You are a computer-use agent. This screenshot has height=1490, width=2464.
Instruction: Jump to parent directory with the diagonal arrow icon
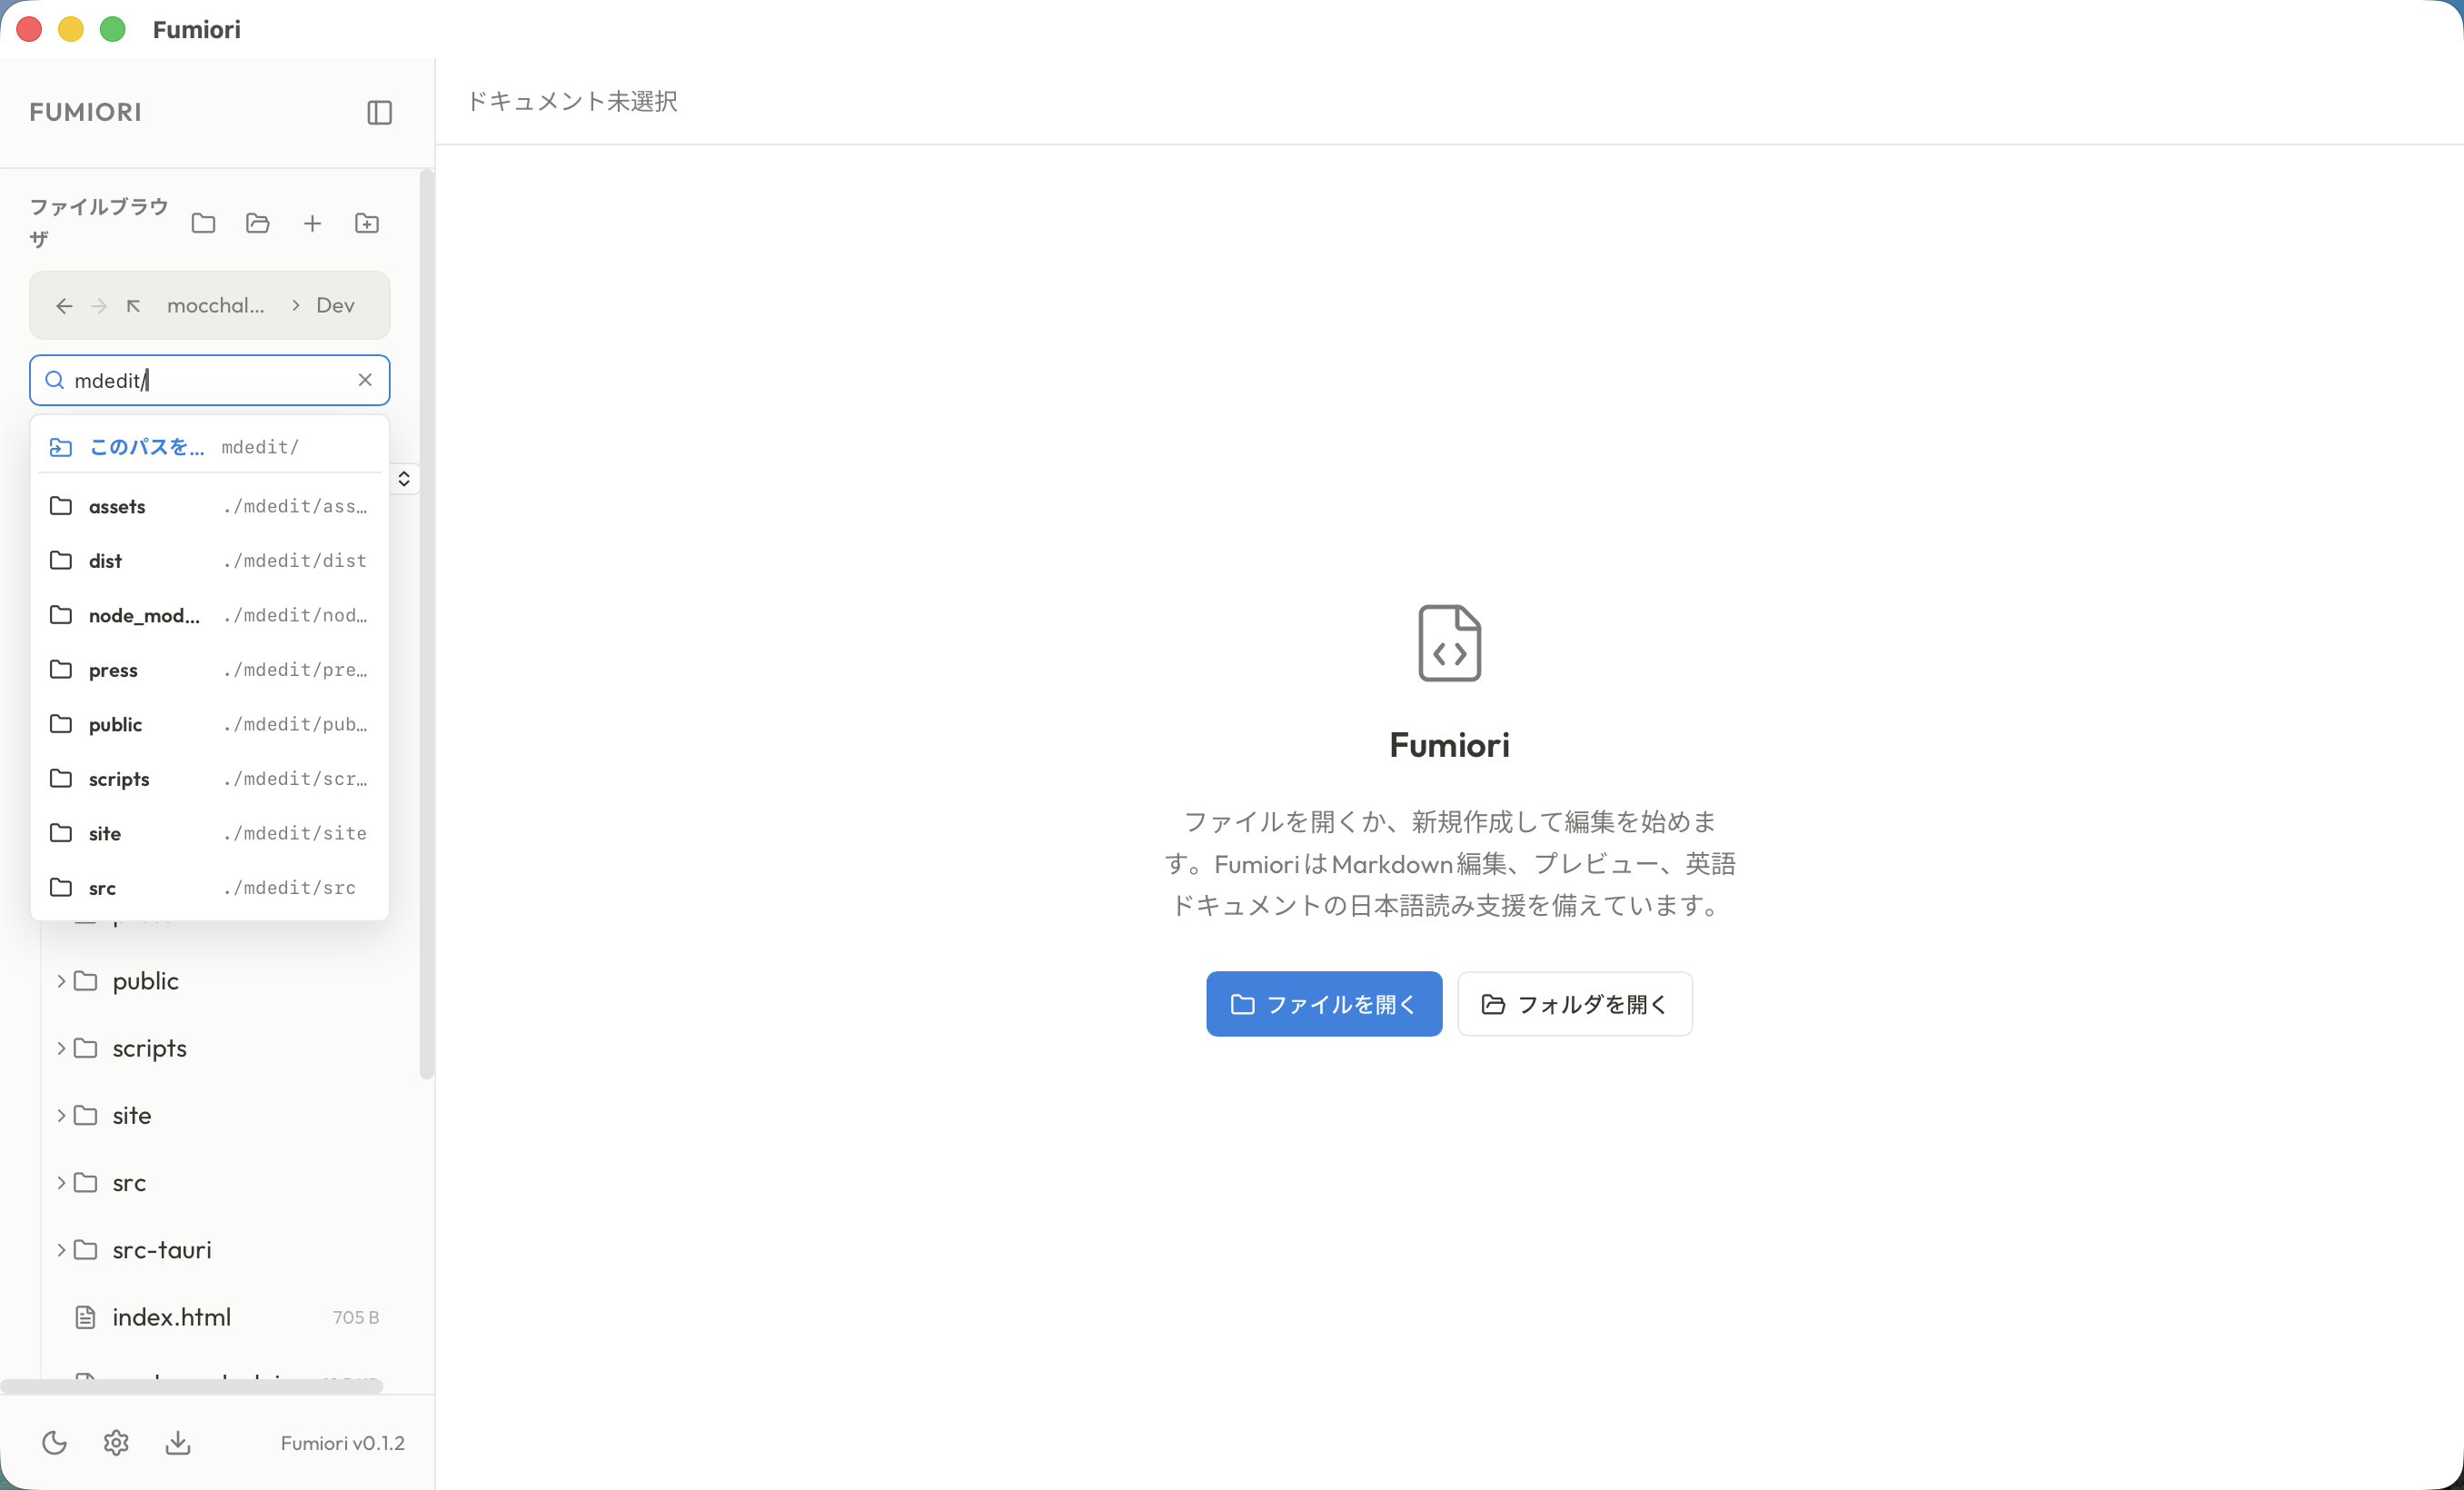pyautogui.click(x=133, y=306)
